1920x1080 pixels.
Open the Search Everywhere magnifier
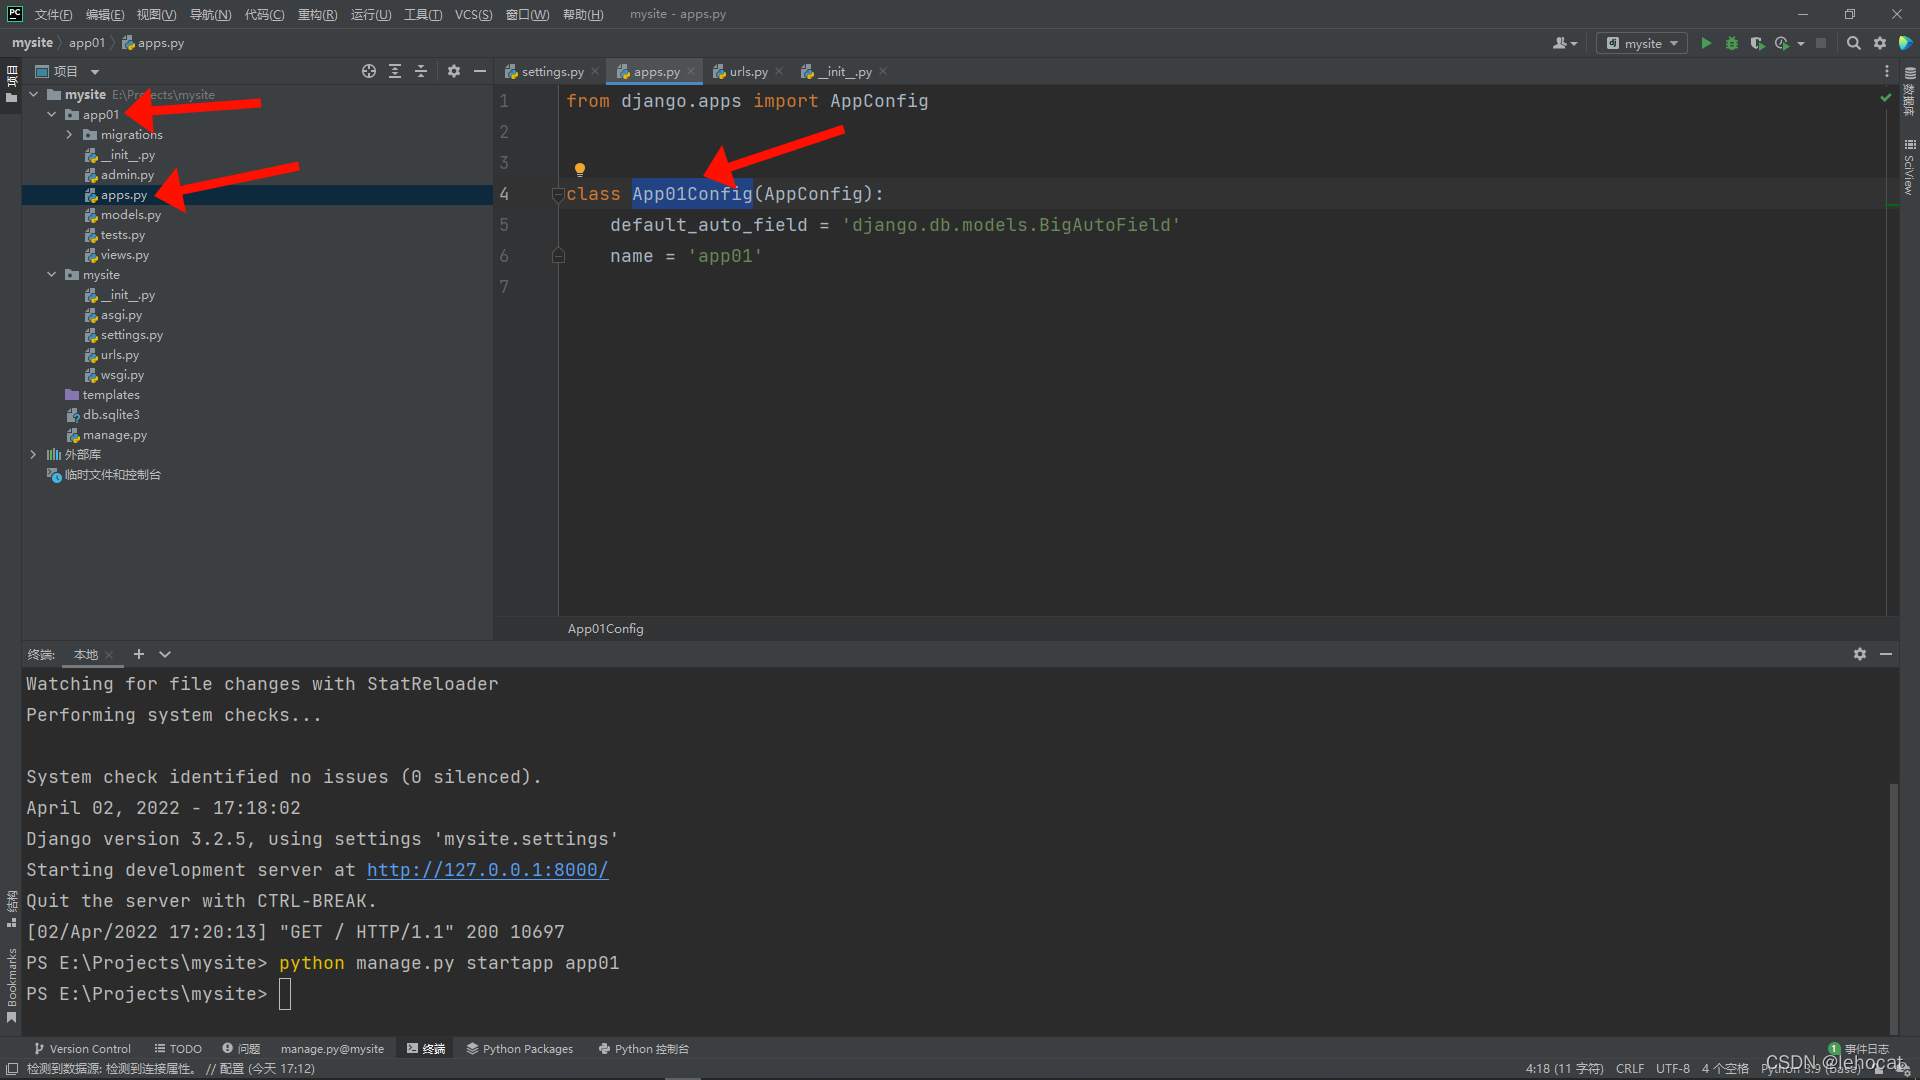1853,43
